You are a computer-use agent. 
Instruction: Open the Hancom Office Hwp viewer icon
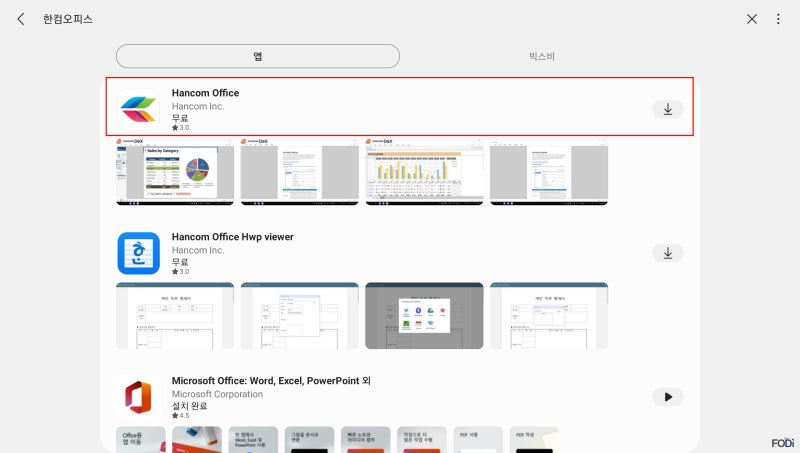point(138,253)
